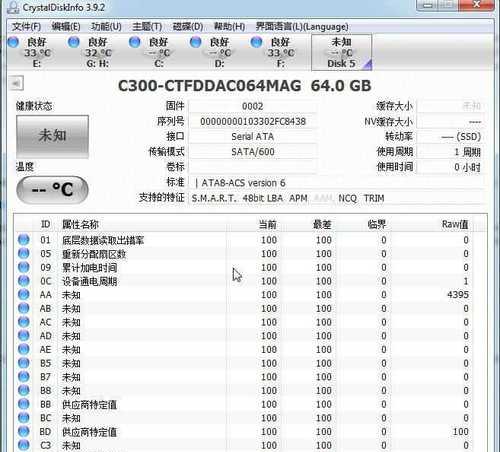
Task: Select the G: H: drive status icon
Action: click(74, 42)
